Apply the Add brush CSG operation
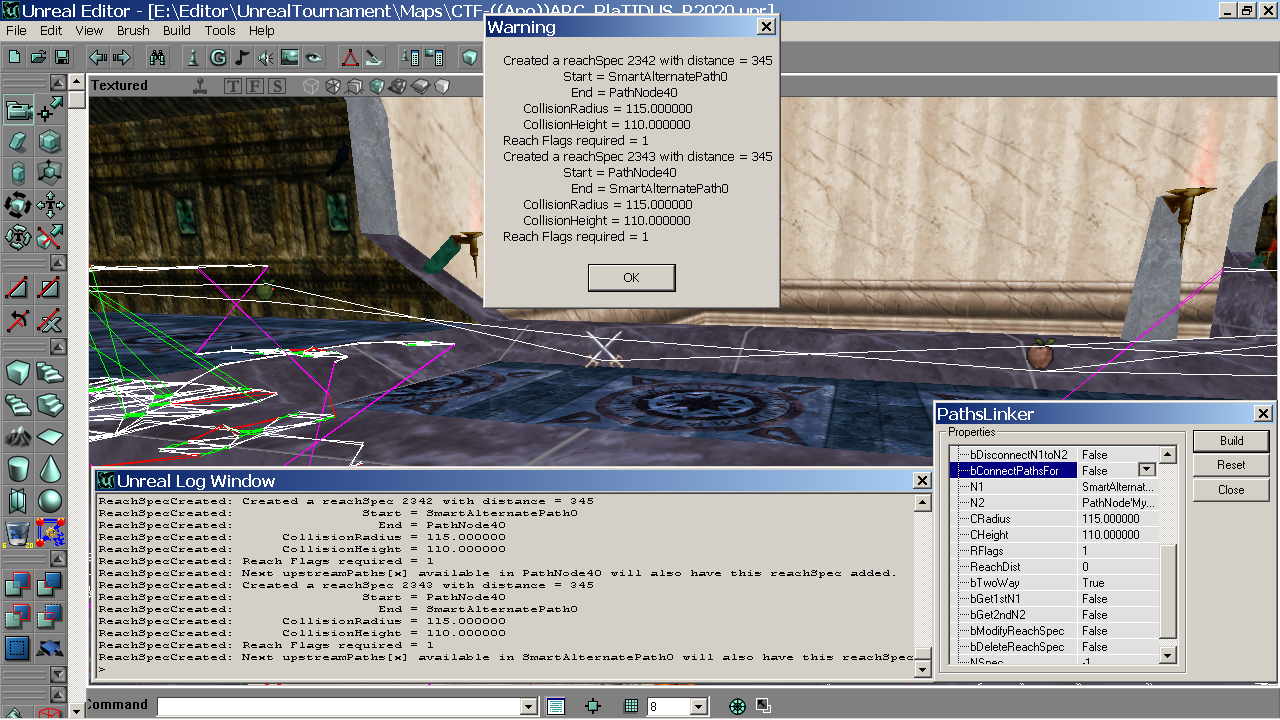This screenshot has width=1280, height=720. 18,583
